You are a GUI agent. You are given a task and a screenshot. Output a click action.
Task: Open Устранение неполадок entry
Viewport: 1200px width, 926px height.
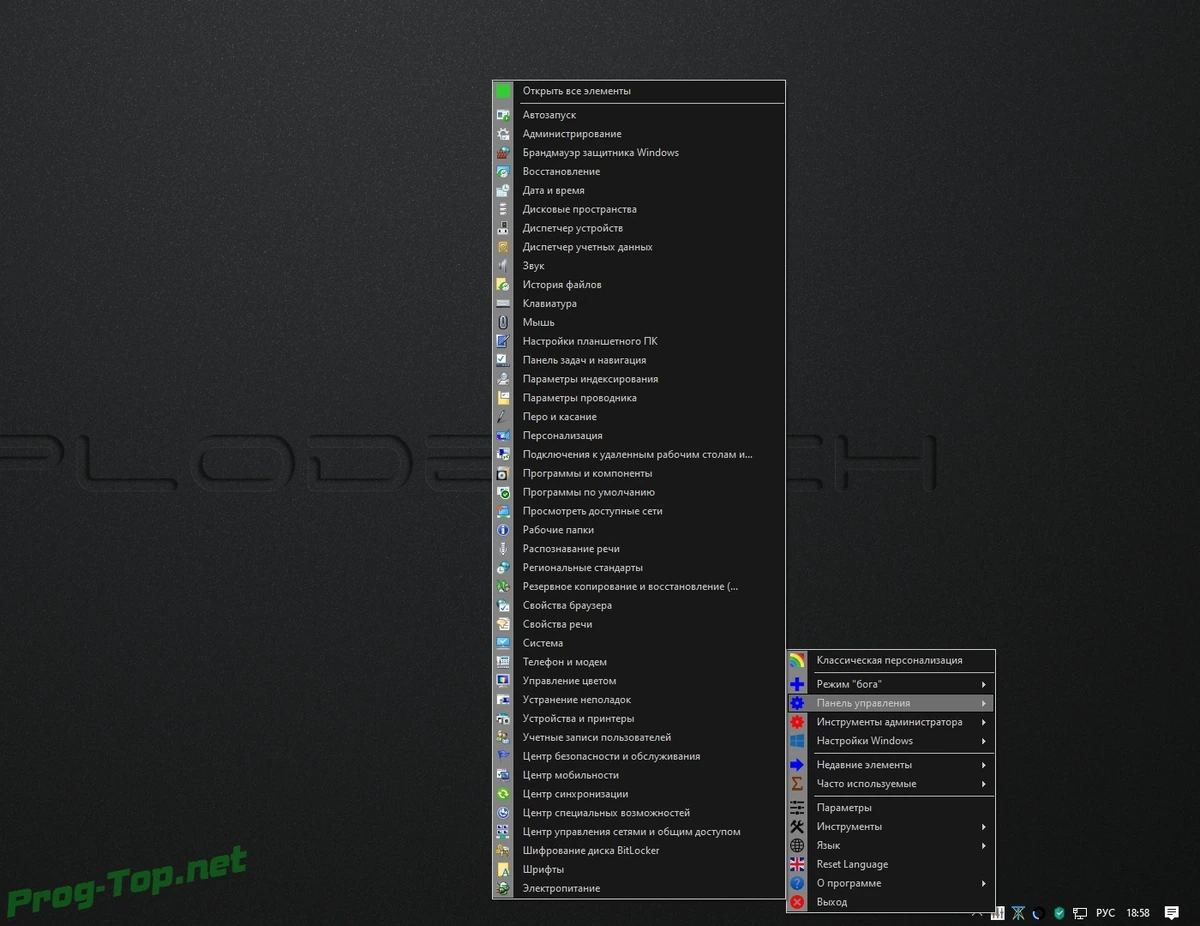tap(639, 700)
